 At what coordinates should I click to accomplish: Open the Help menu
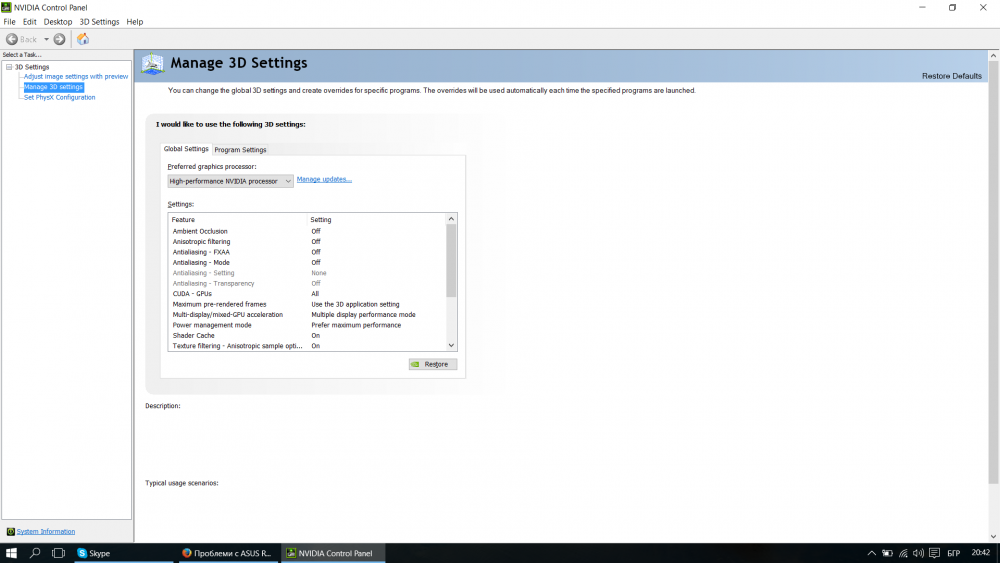(x=135, y=22)
